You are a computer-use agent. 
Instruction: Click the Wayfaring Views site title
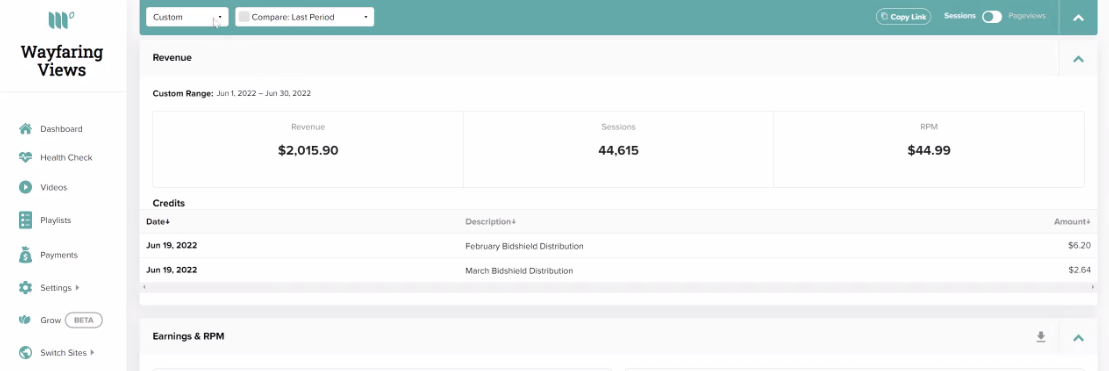click(62, 61)
